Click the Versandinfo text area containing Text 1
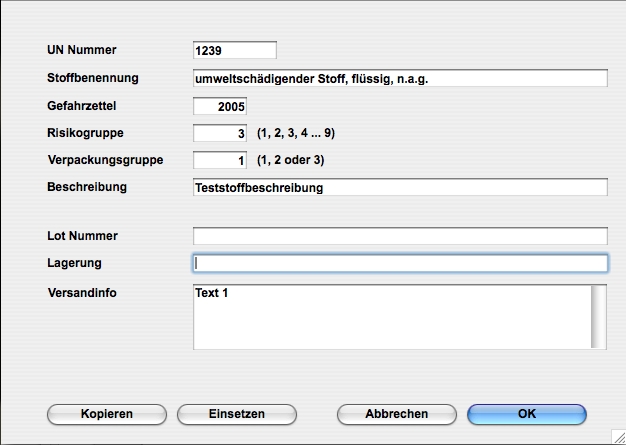The height and width of the screenshot is (445, 626). click(390, 317)
